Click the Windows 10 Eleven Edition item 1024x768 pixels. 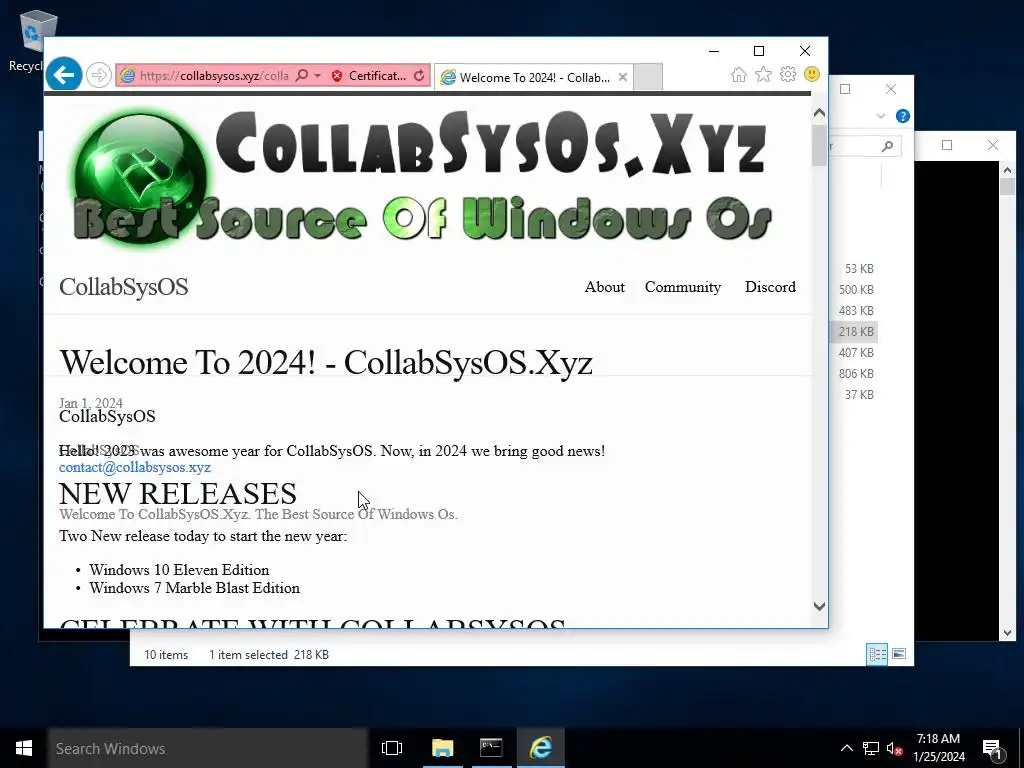[179, 569]
